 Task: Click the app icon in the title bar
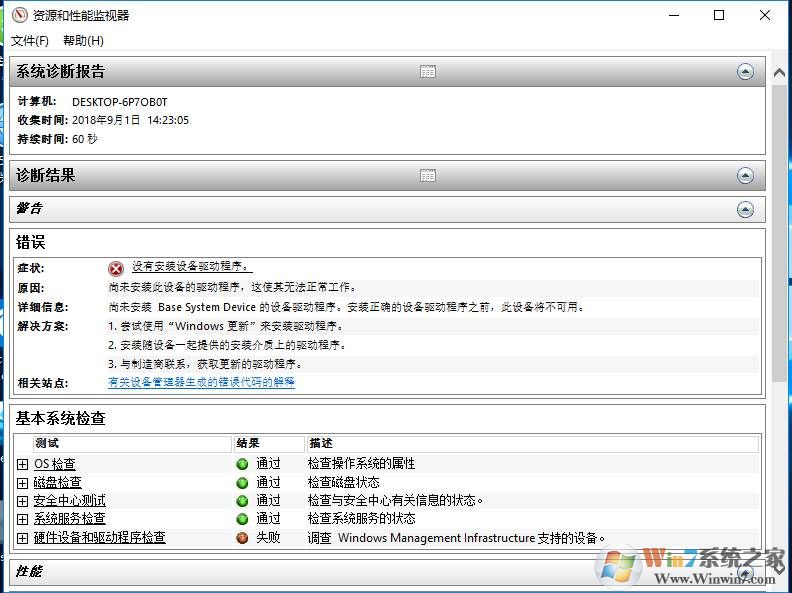[x=17, y=15]
